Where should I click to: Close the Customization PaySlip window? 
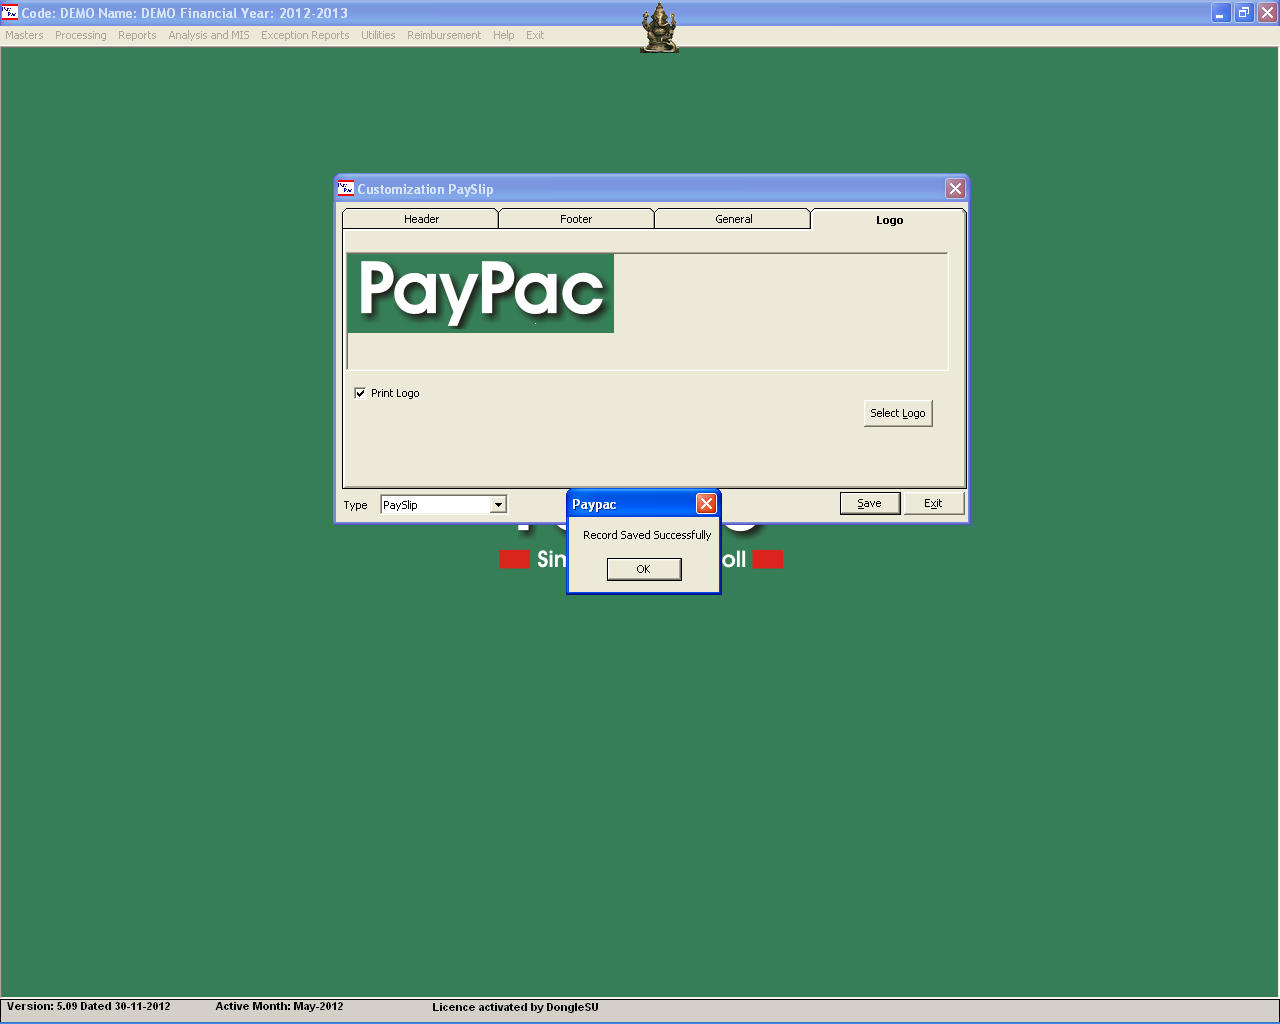[x=955, y=188]
